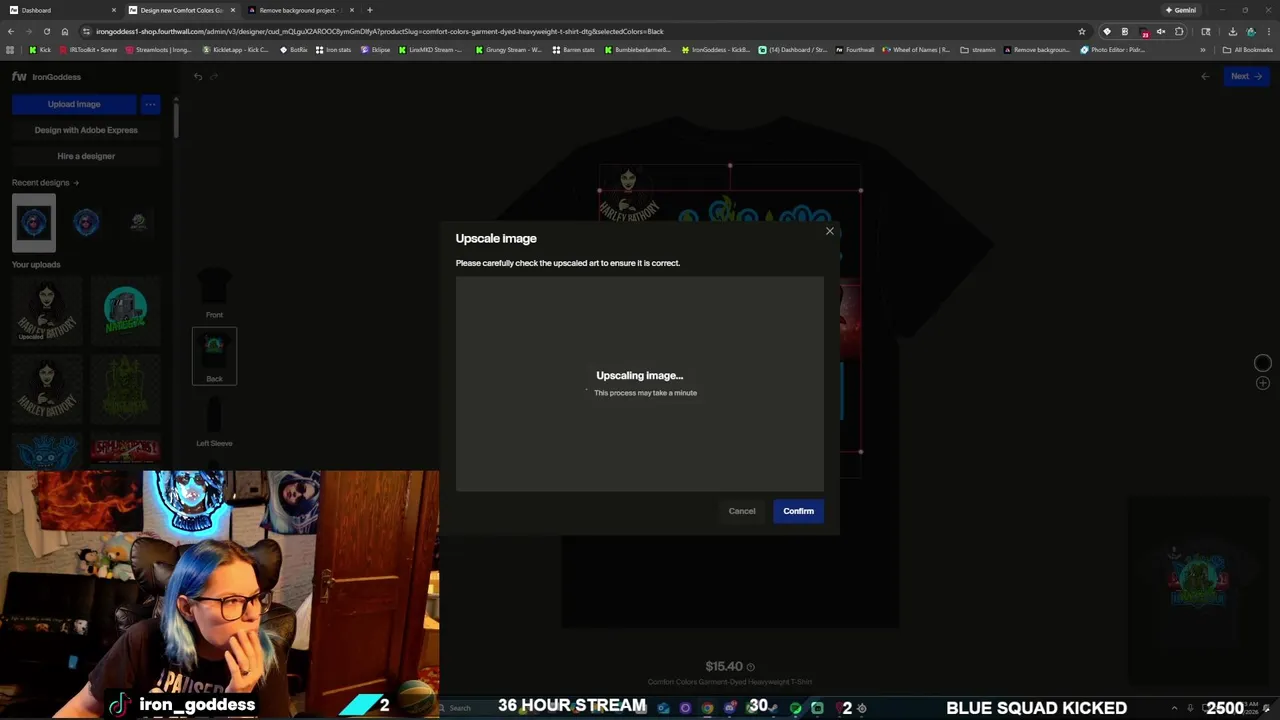The width and height of the screenshot is (1280, 720).
Task: Open the browser downloads icon
Action: coord(1232,31)
